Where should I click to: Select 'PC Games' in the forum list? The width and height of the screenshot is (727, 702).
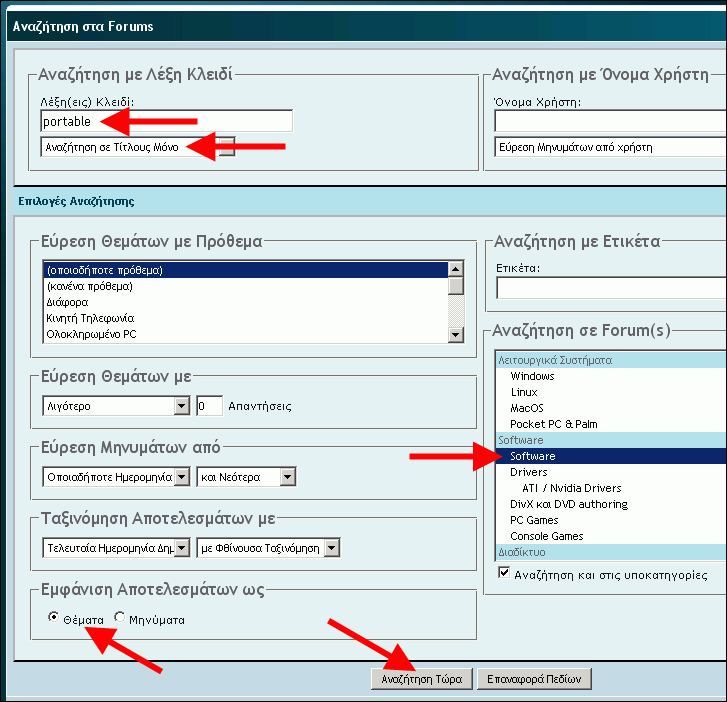coord(611,520)
